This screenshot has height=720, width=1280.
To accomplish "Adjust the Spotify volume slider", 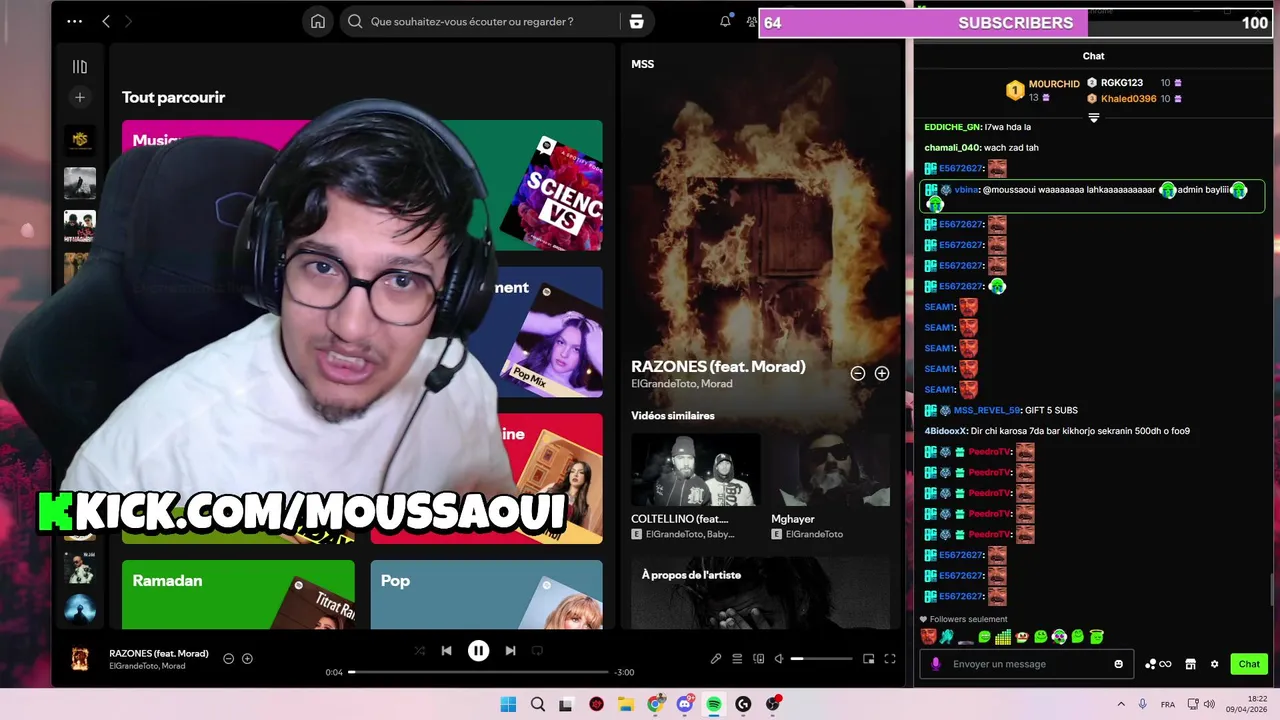I will pyautogui.click(x=821, y=658).
